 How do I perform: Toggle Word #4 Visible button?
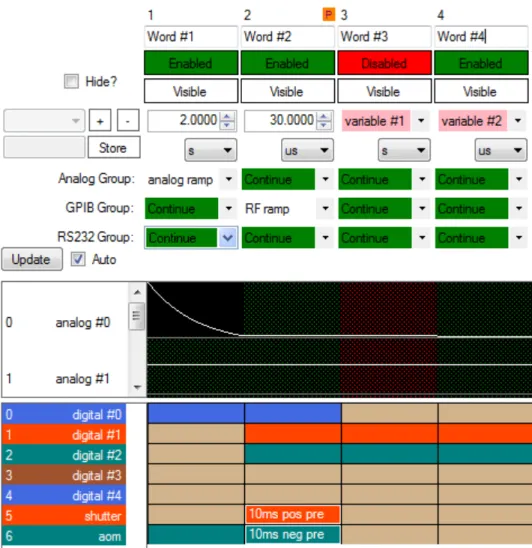point(481,91)
